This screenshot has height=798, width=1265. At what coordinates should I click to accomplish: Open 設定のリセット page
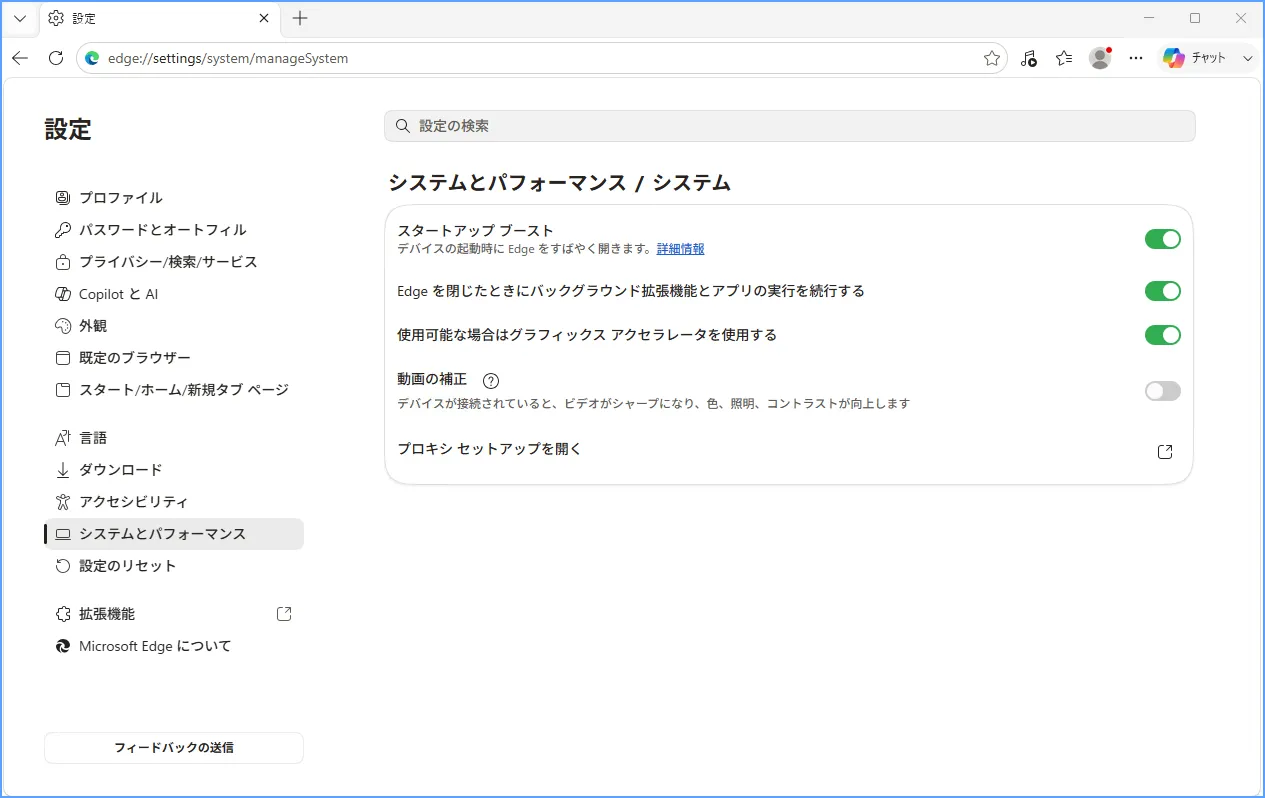[x=174, y=566]
